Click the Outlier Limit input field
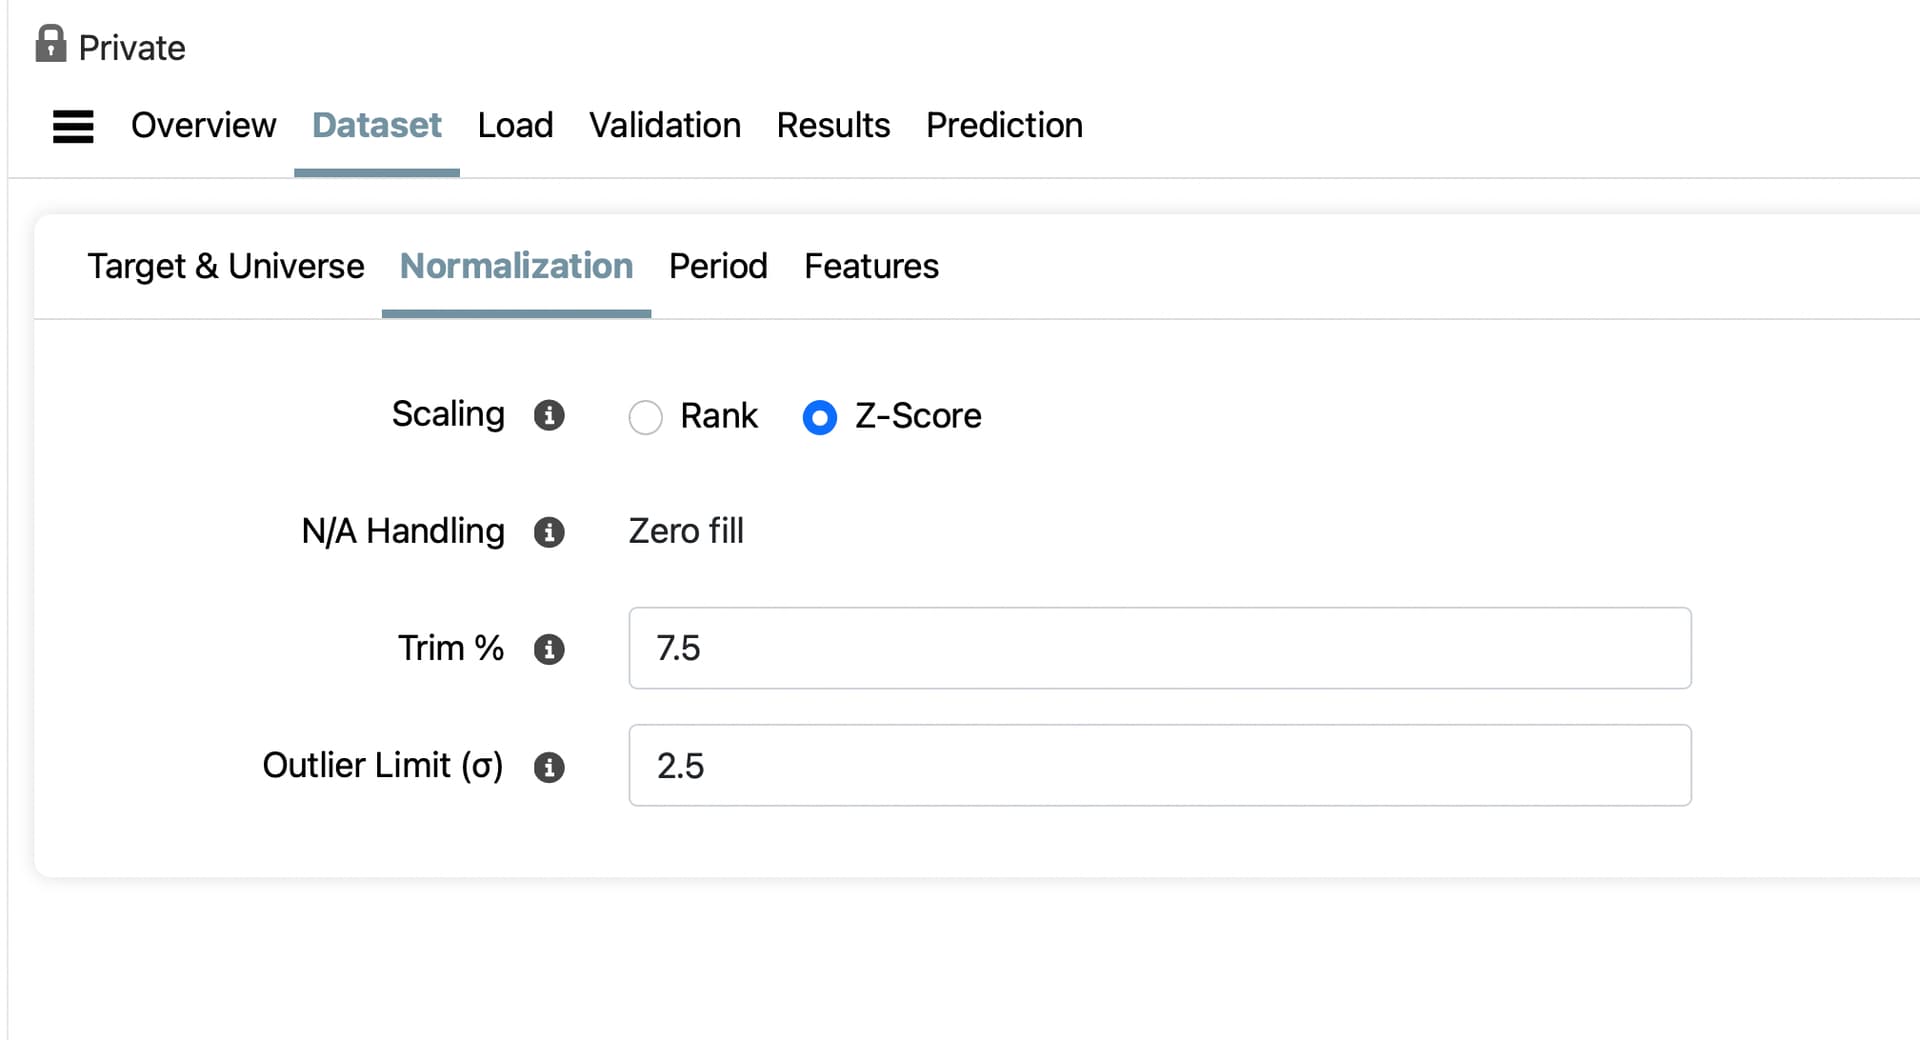This screenshot has width=1920, height=1040. [1160, 765]
